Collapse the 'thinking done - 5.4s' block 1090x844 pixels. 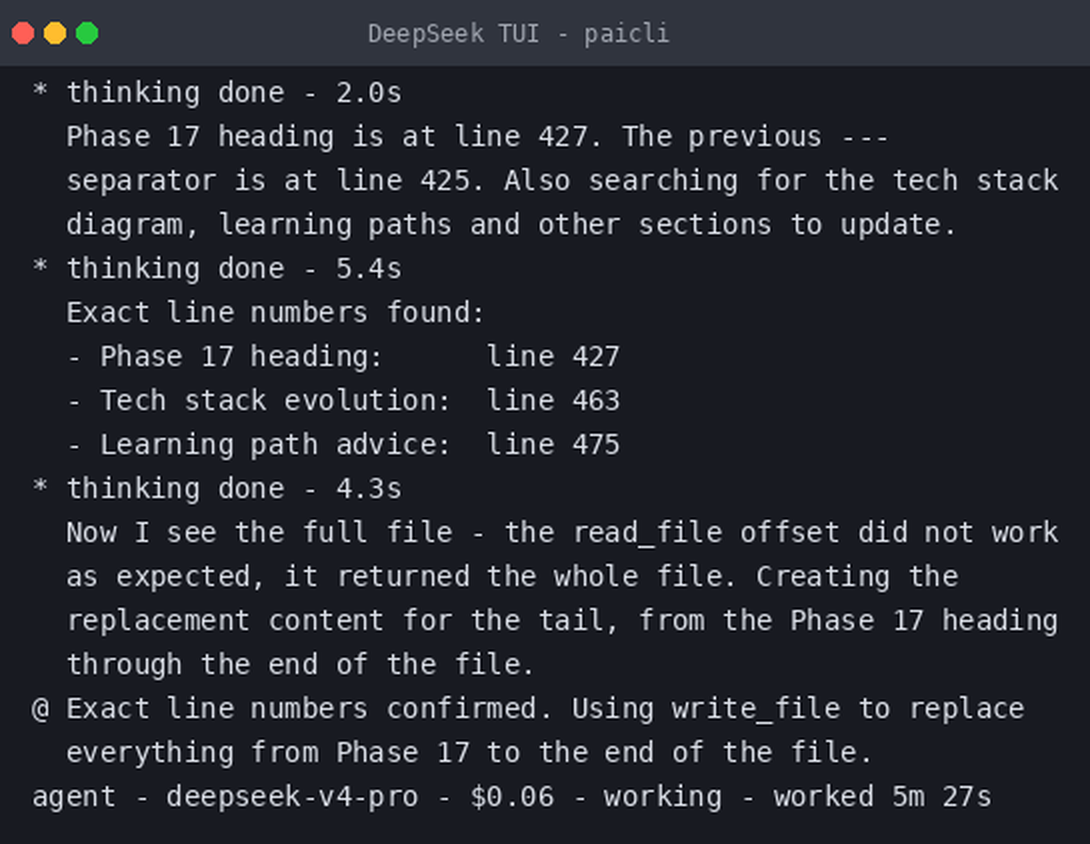tap(234, 268)
